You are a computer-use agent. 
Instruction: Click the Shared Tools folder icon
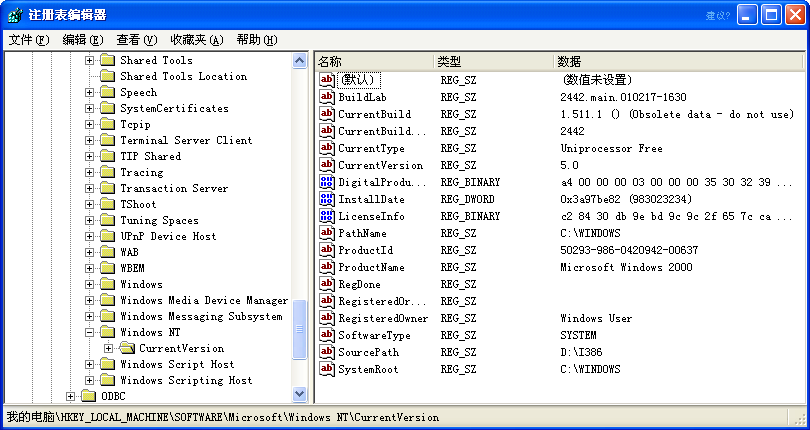click(x=107, y=60)
